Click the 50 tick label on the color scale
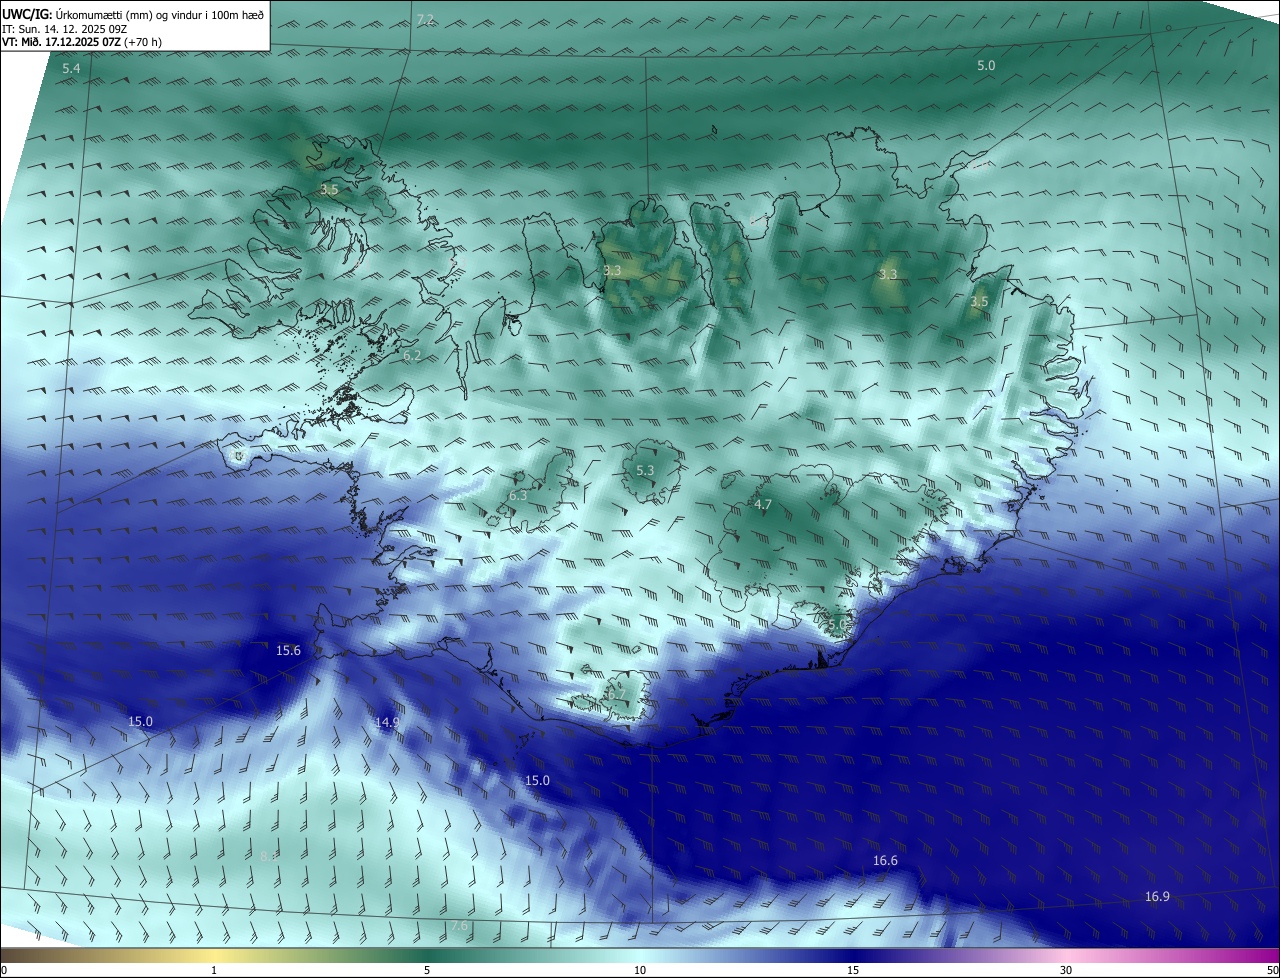This screenshot has width=1280, height=978. pyautogui.click(x=1272, y=970)
